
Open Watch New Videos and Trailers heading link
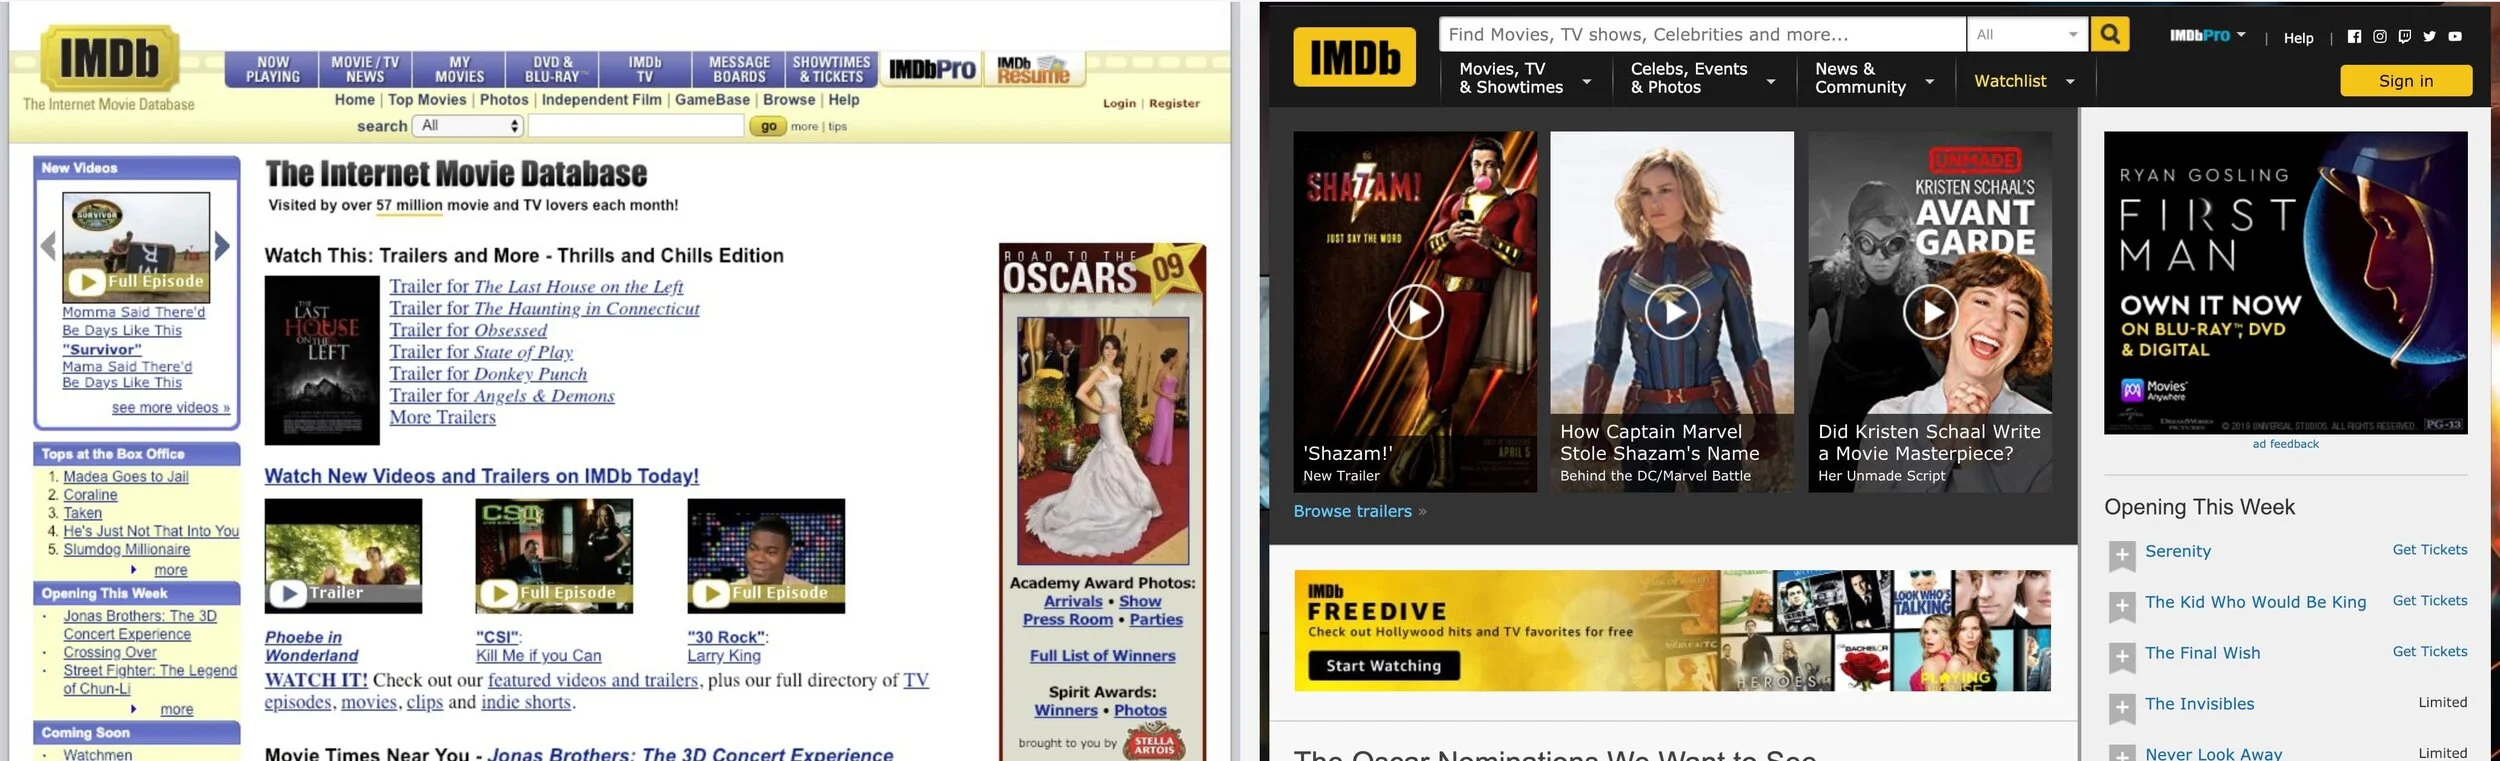click(481, 476)
